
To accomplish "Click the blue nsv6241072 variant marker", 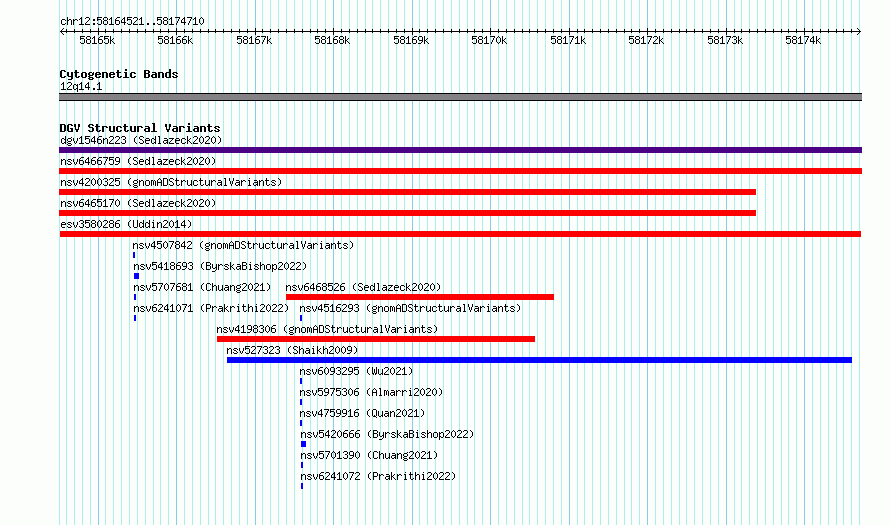I will tap(302, 486).
